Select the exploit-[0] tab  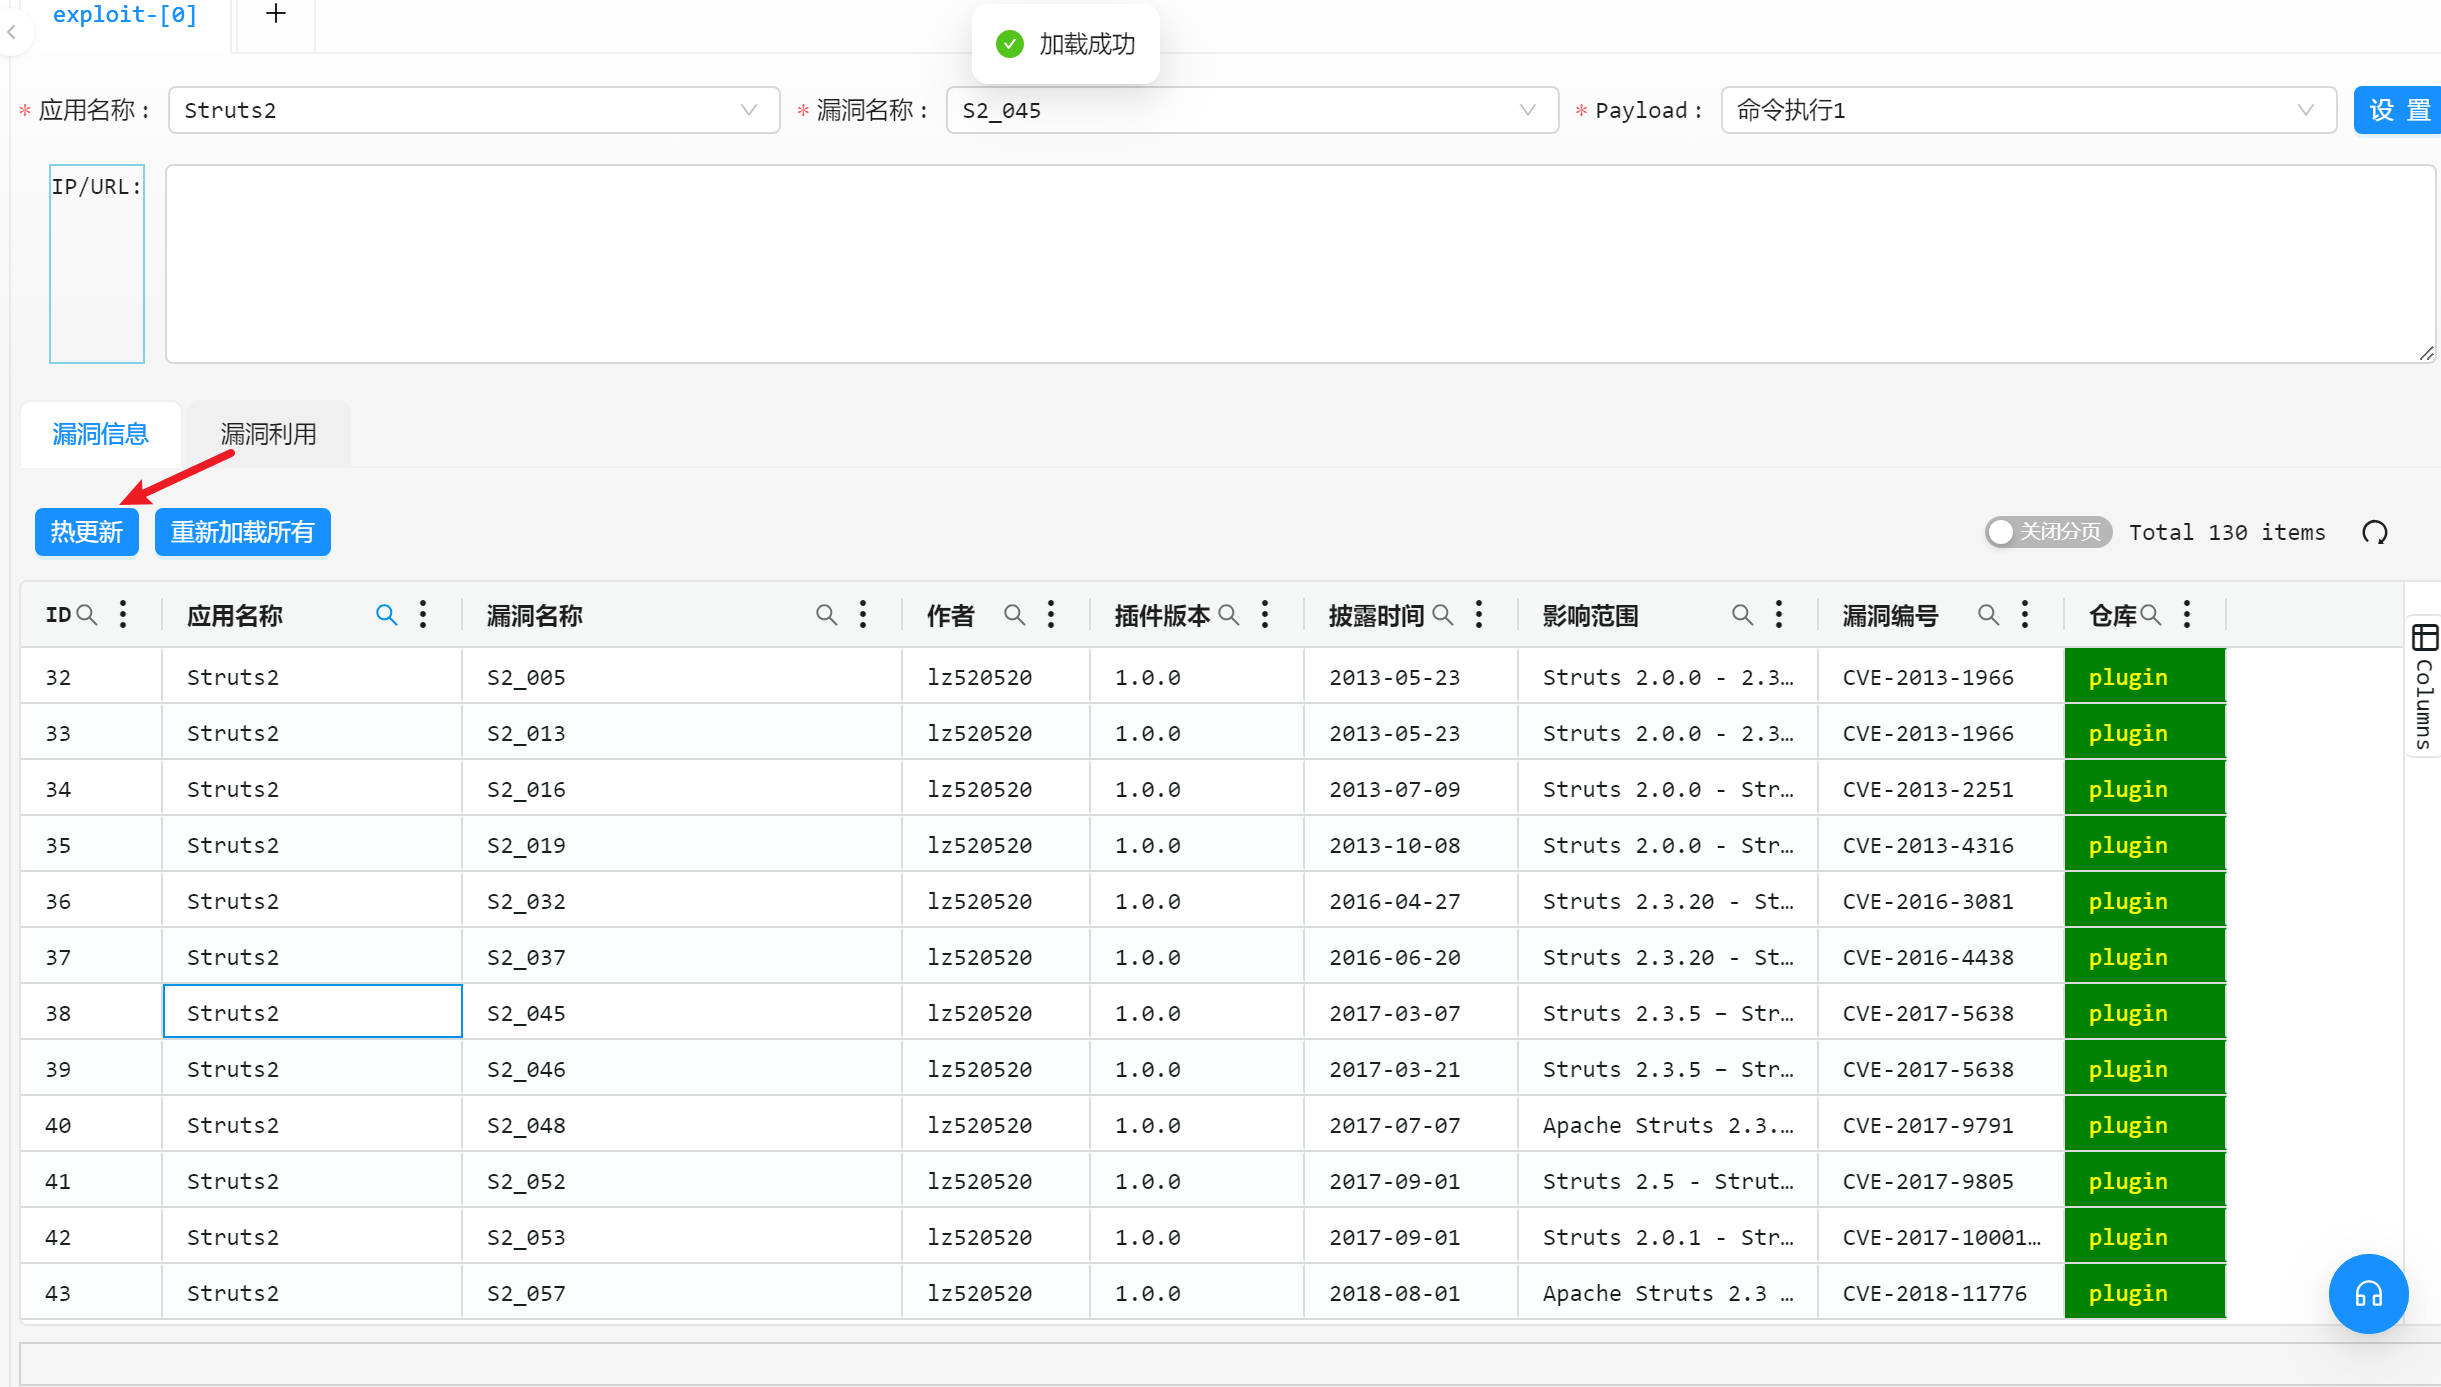point(125,15)
